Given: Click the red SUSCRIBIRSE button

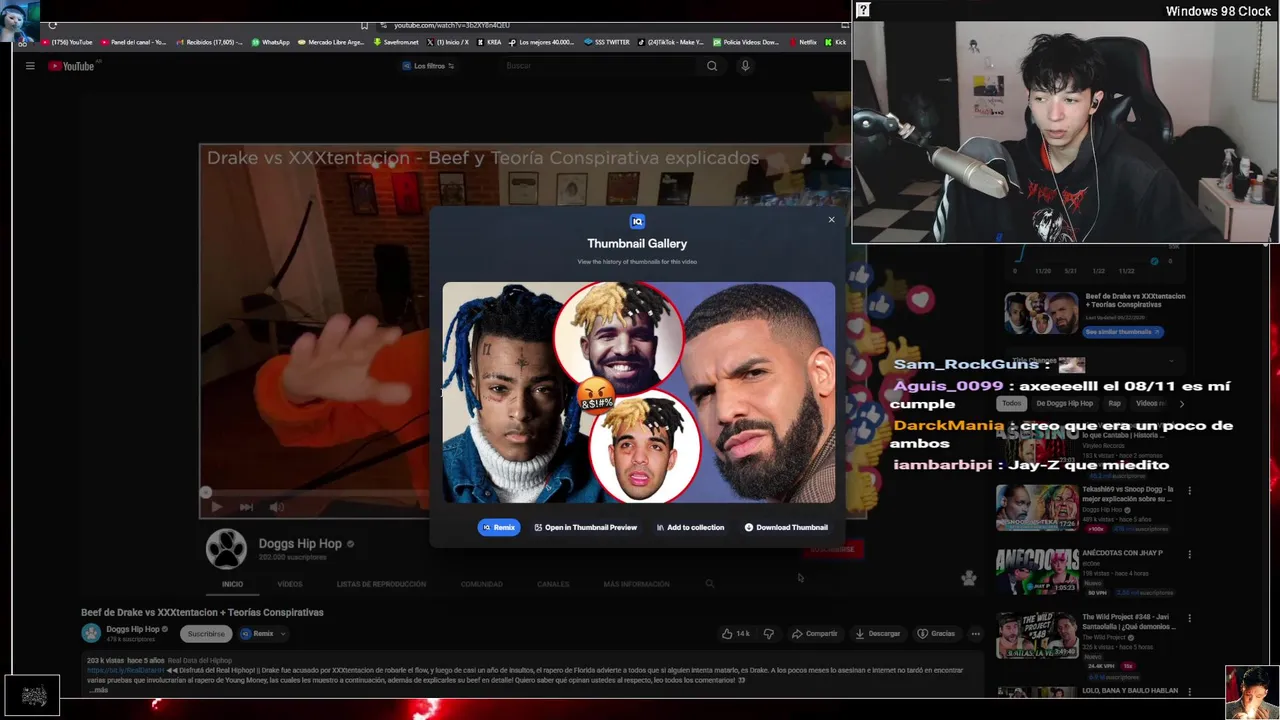Looking at the screenshot, I should (x=832, y=549).
